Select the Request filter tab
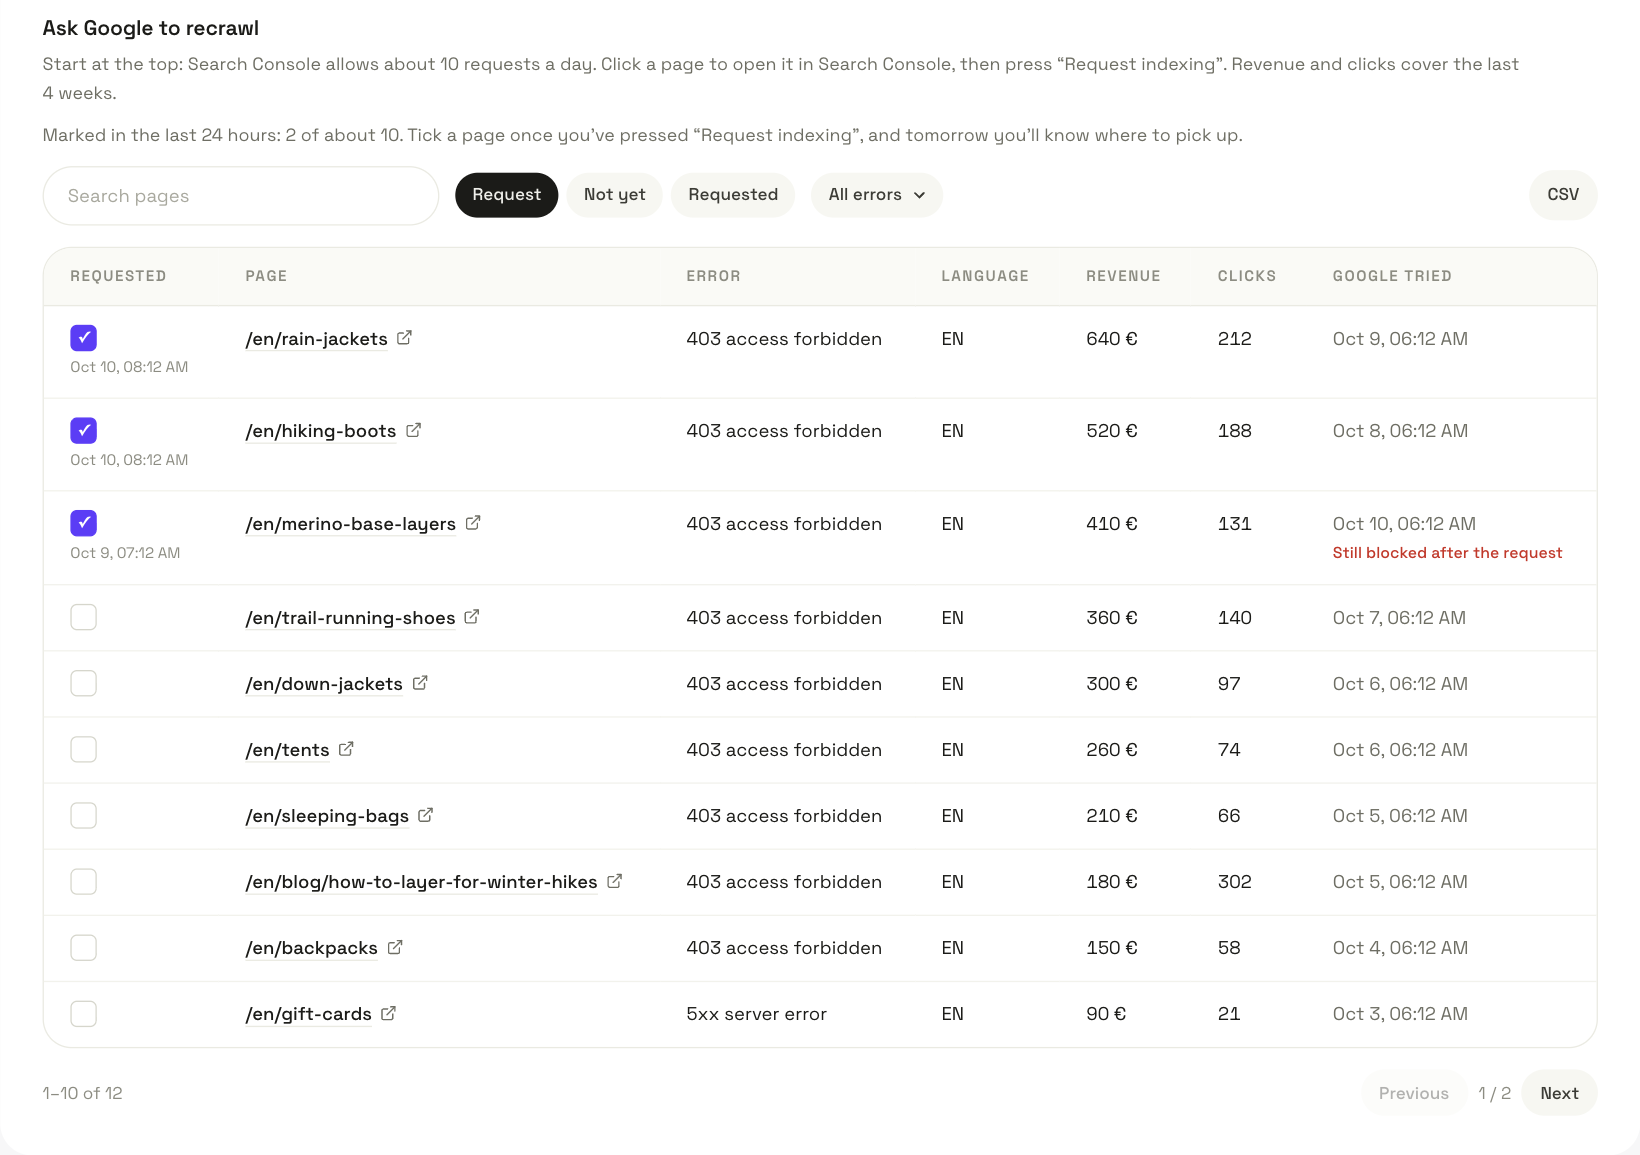1640x1155 pixels. [507, 195]
